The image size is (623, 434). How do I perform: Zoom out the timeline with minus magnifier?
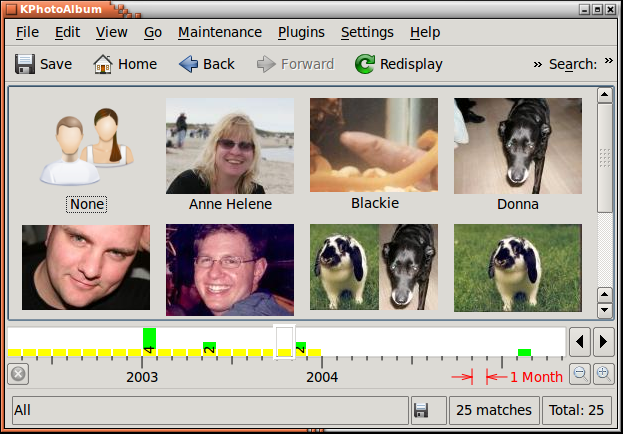click(580, 375)
